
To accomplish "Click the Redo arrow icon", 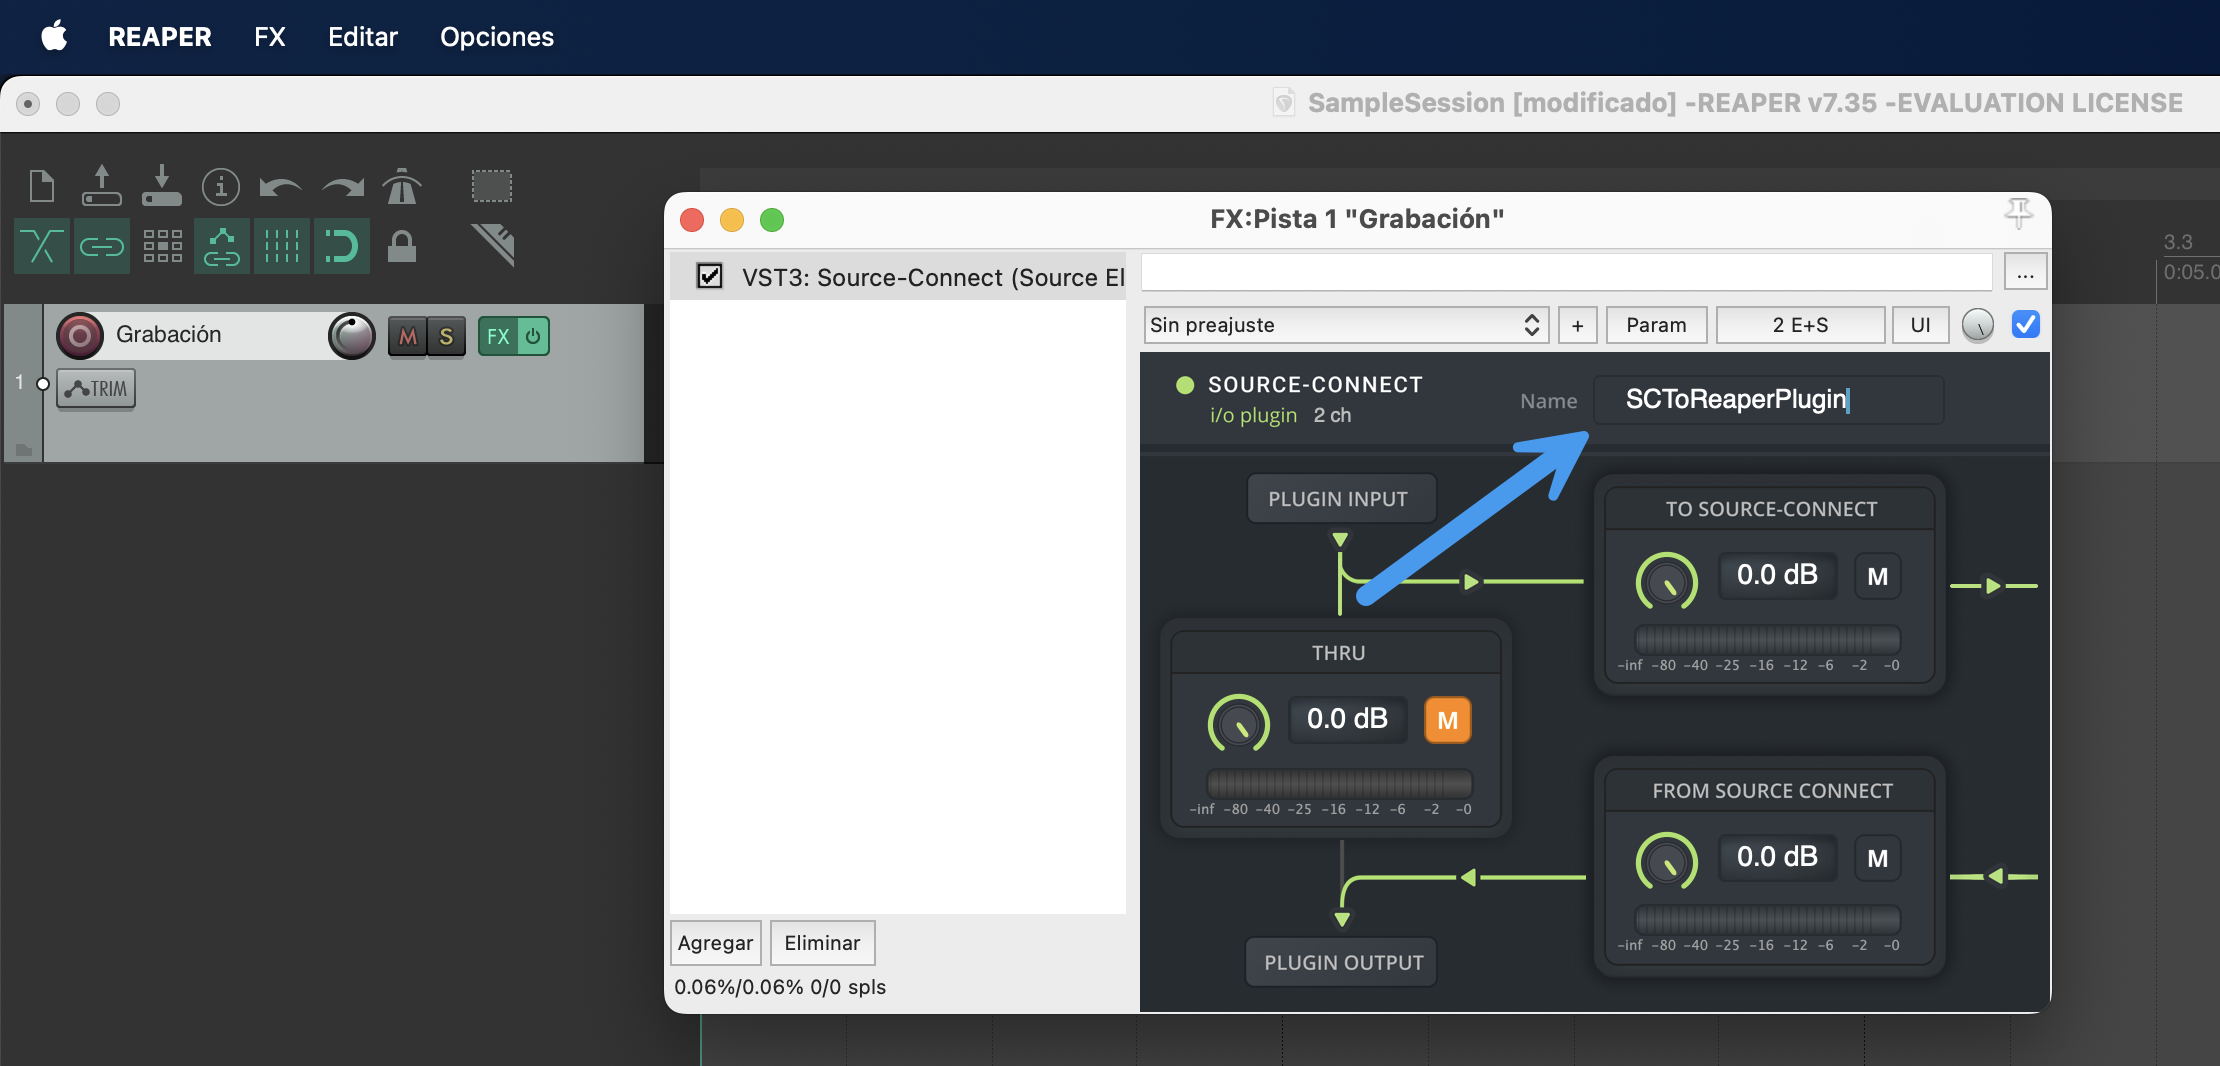I will (x=342, y=187).
